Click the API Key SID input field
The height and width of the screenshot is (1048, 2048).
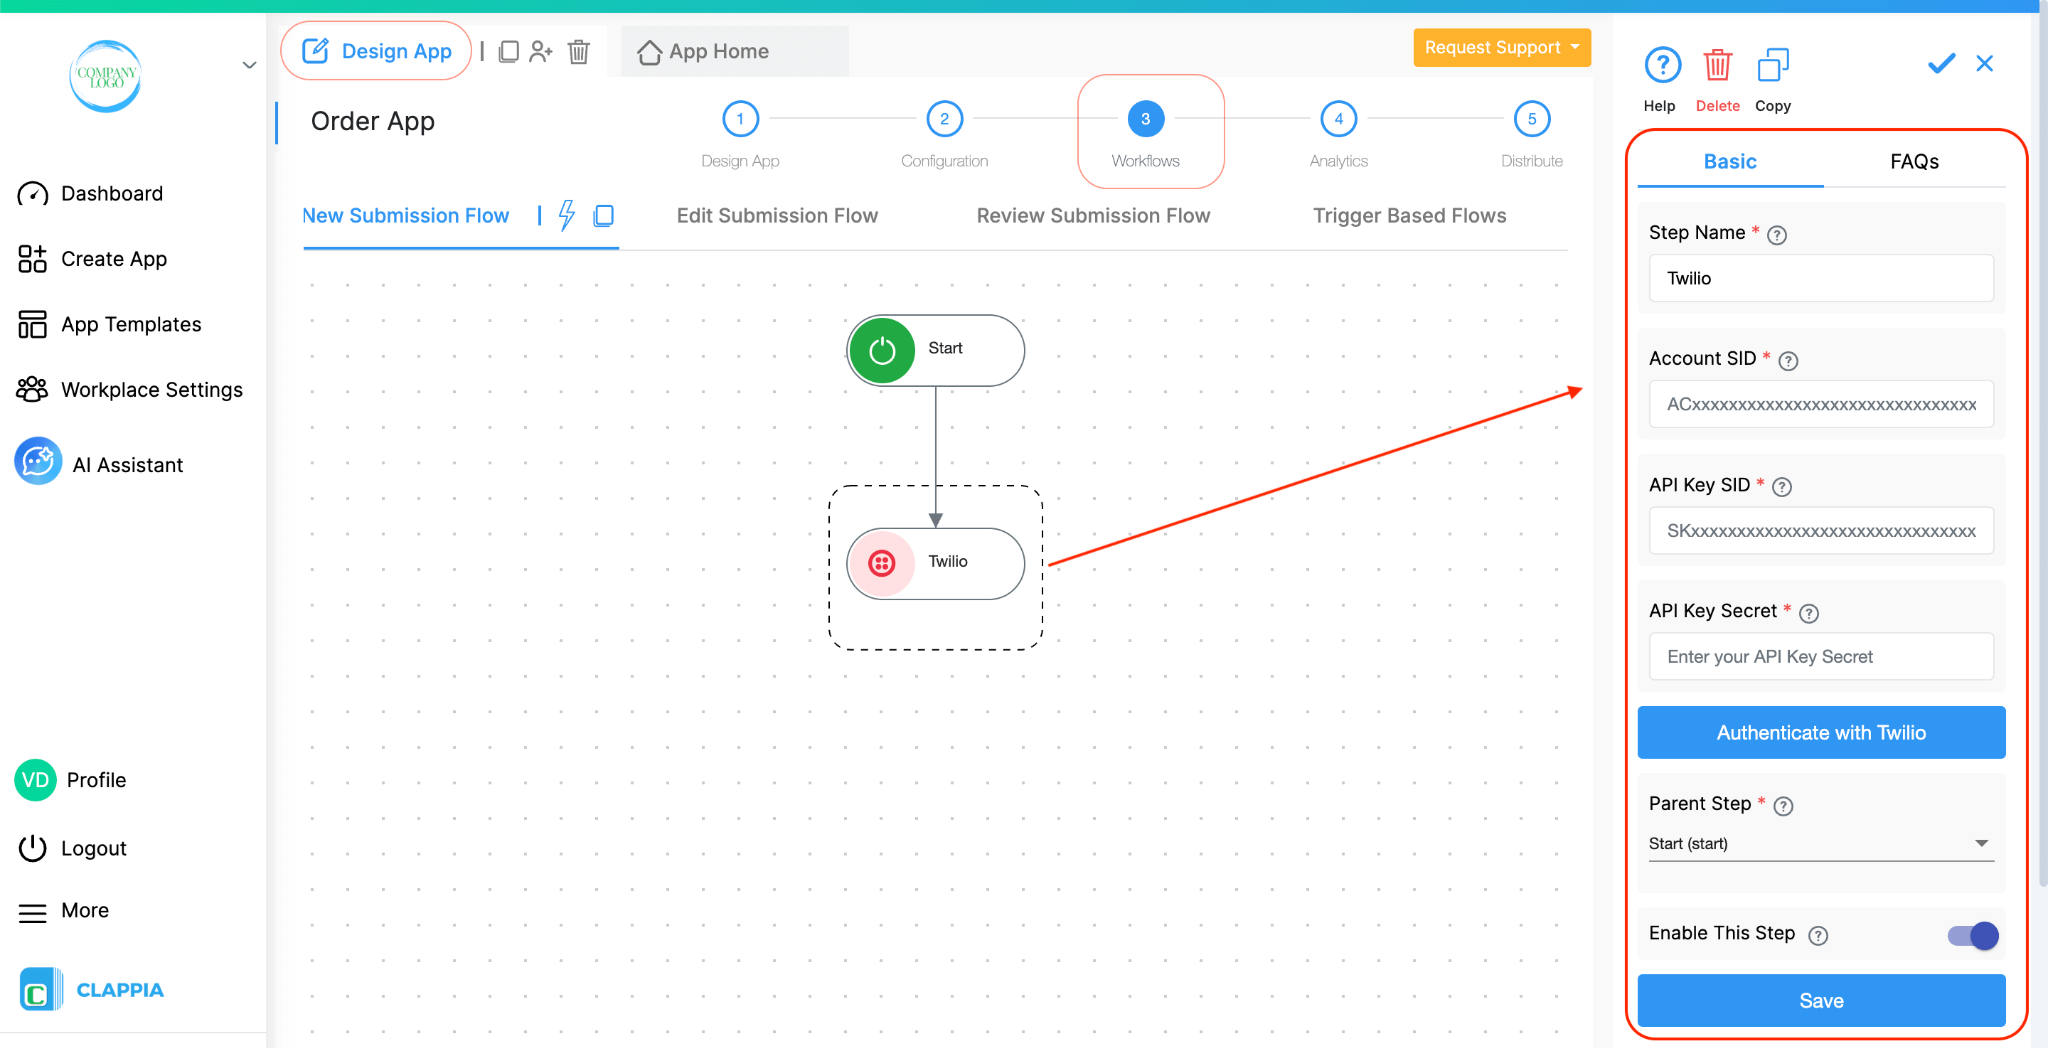pyautogui.click(x=1821, y=530)
